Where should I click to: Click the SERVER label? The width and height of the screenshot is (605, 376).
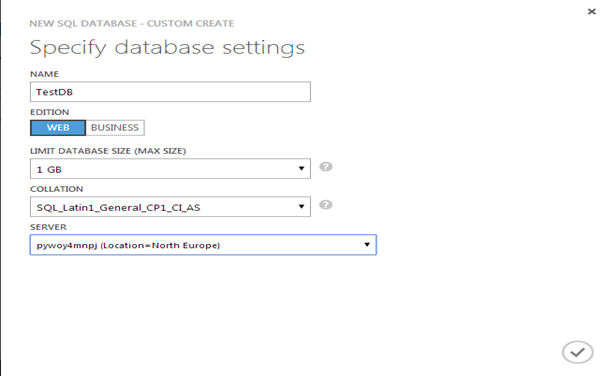point(48,227)
